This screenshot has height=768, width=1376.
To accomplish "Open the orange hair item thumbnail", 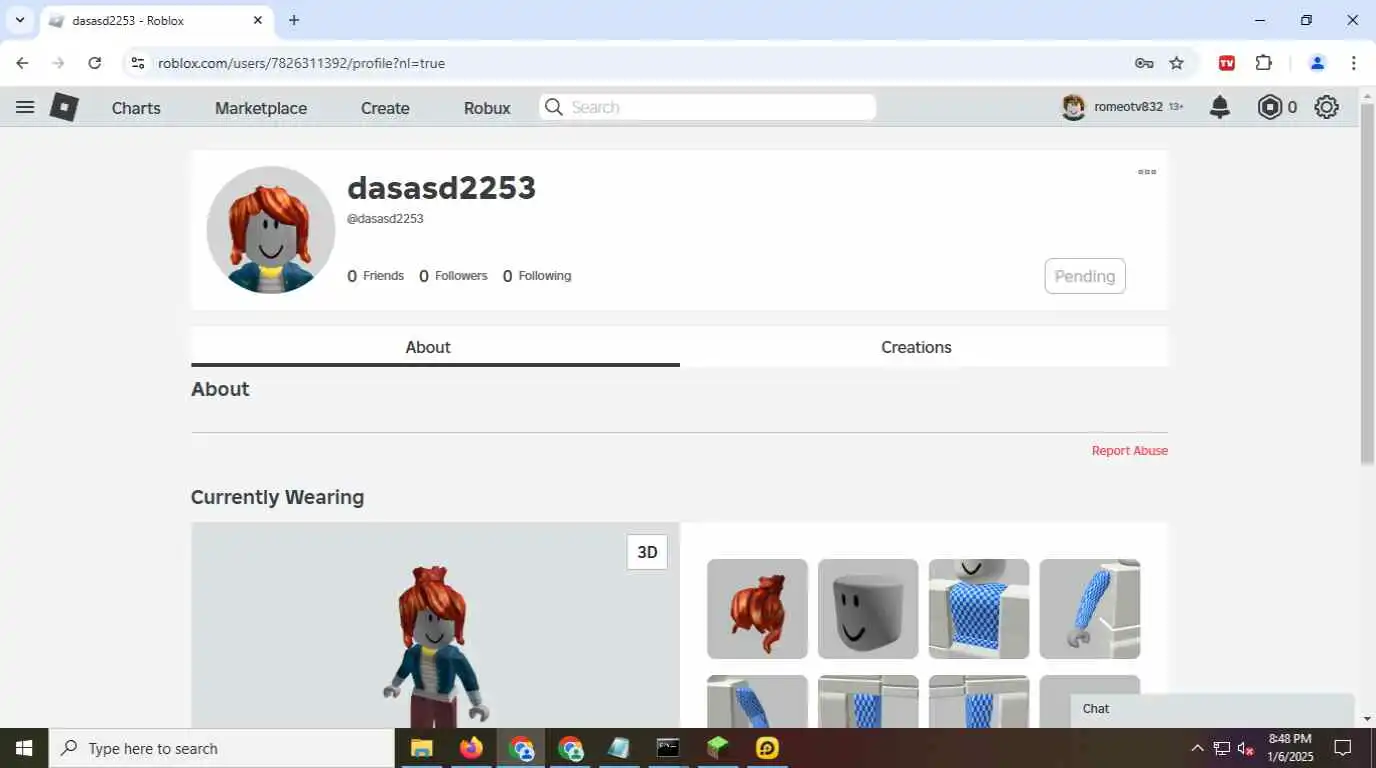I will [757, 609].
